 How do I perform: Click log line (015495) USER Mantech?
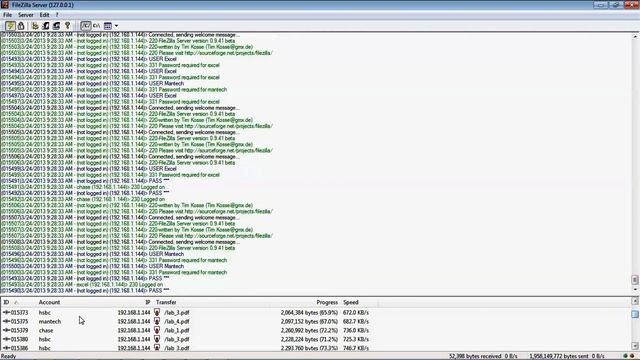click(x=92, y=83)
